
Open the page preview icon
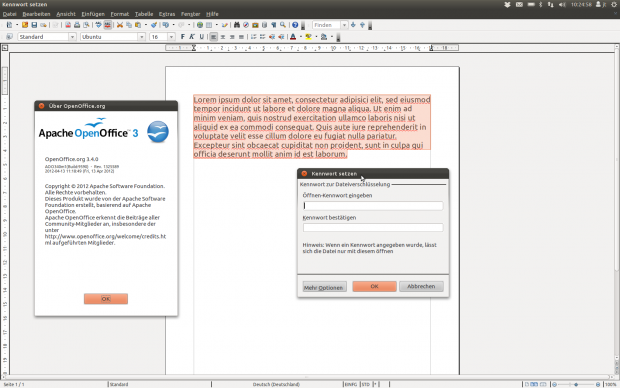(86, 25)
